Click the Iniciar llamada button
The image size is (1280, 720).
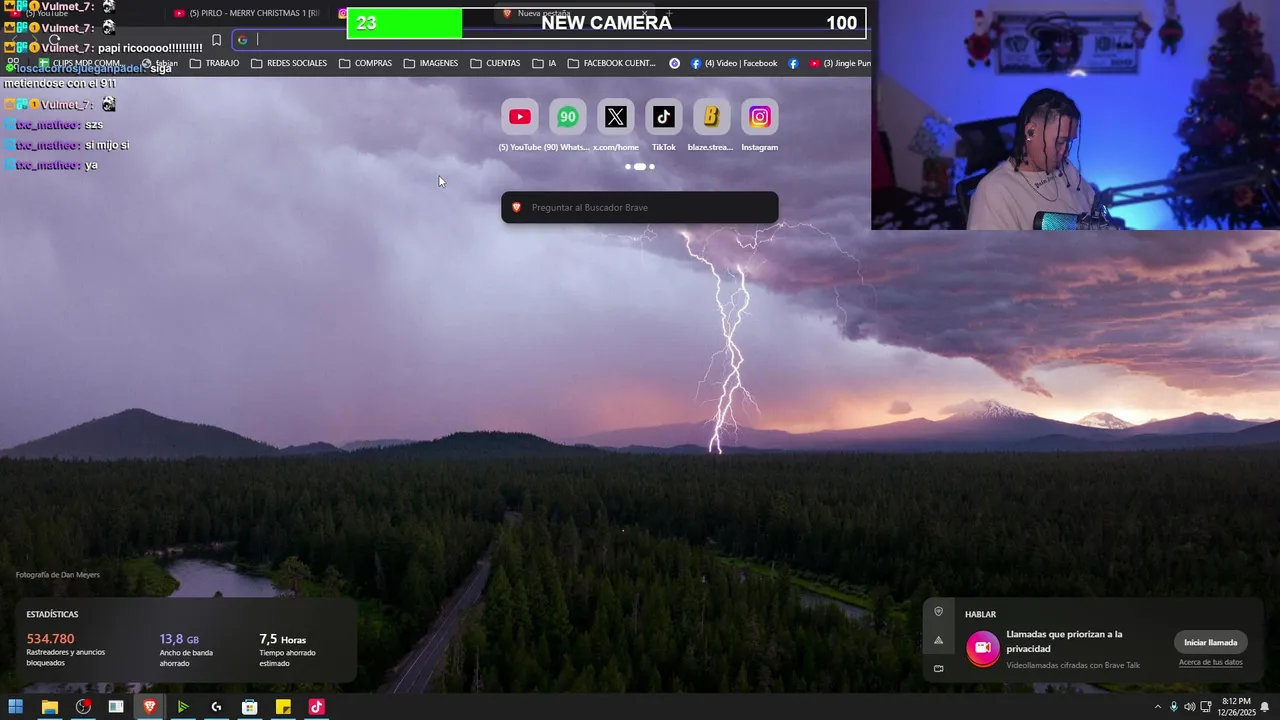[1210, 643]
